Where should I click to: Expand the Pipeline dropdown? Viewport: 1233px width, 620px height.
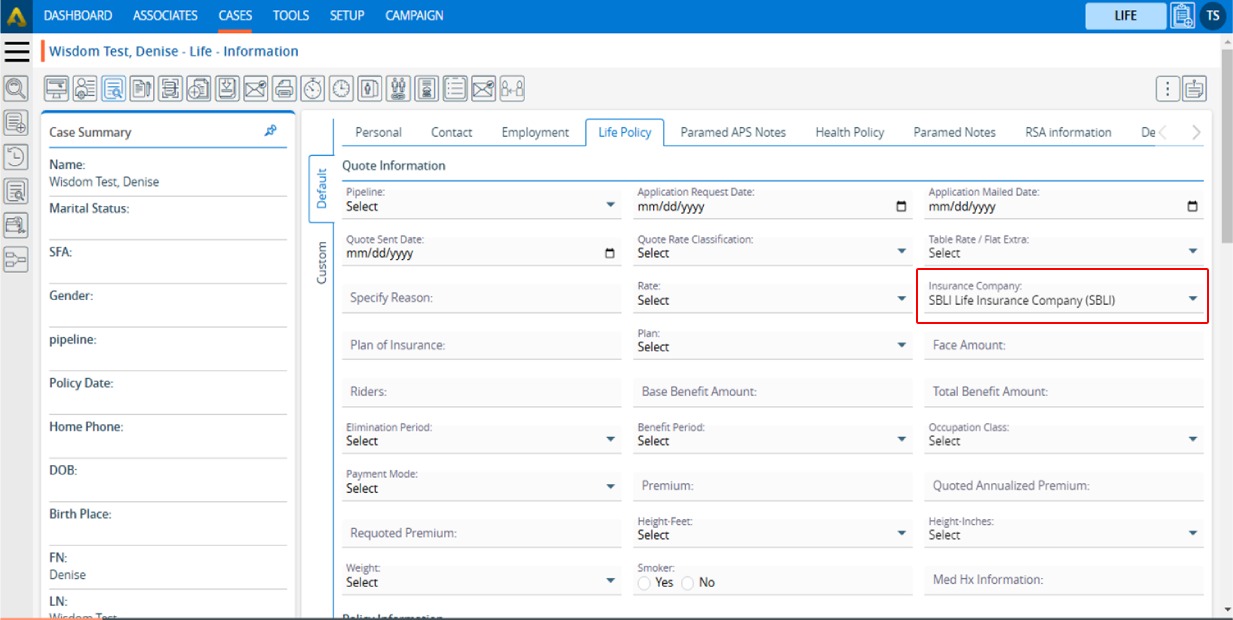pyautogui.click(x=480, y=205)
